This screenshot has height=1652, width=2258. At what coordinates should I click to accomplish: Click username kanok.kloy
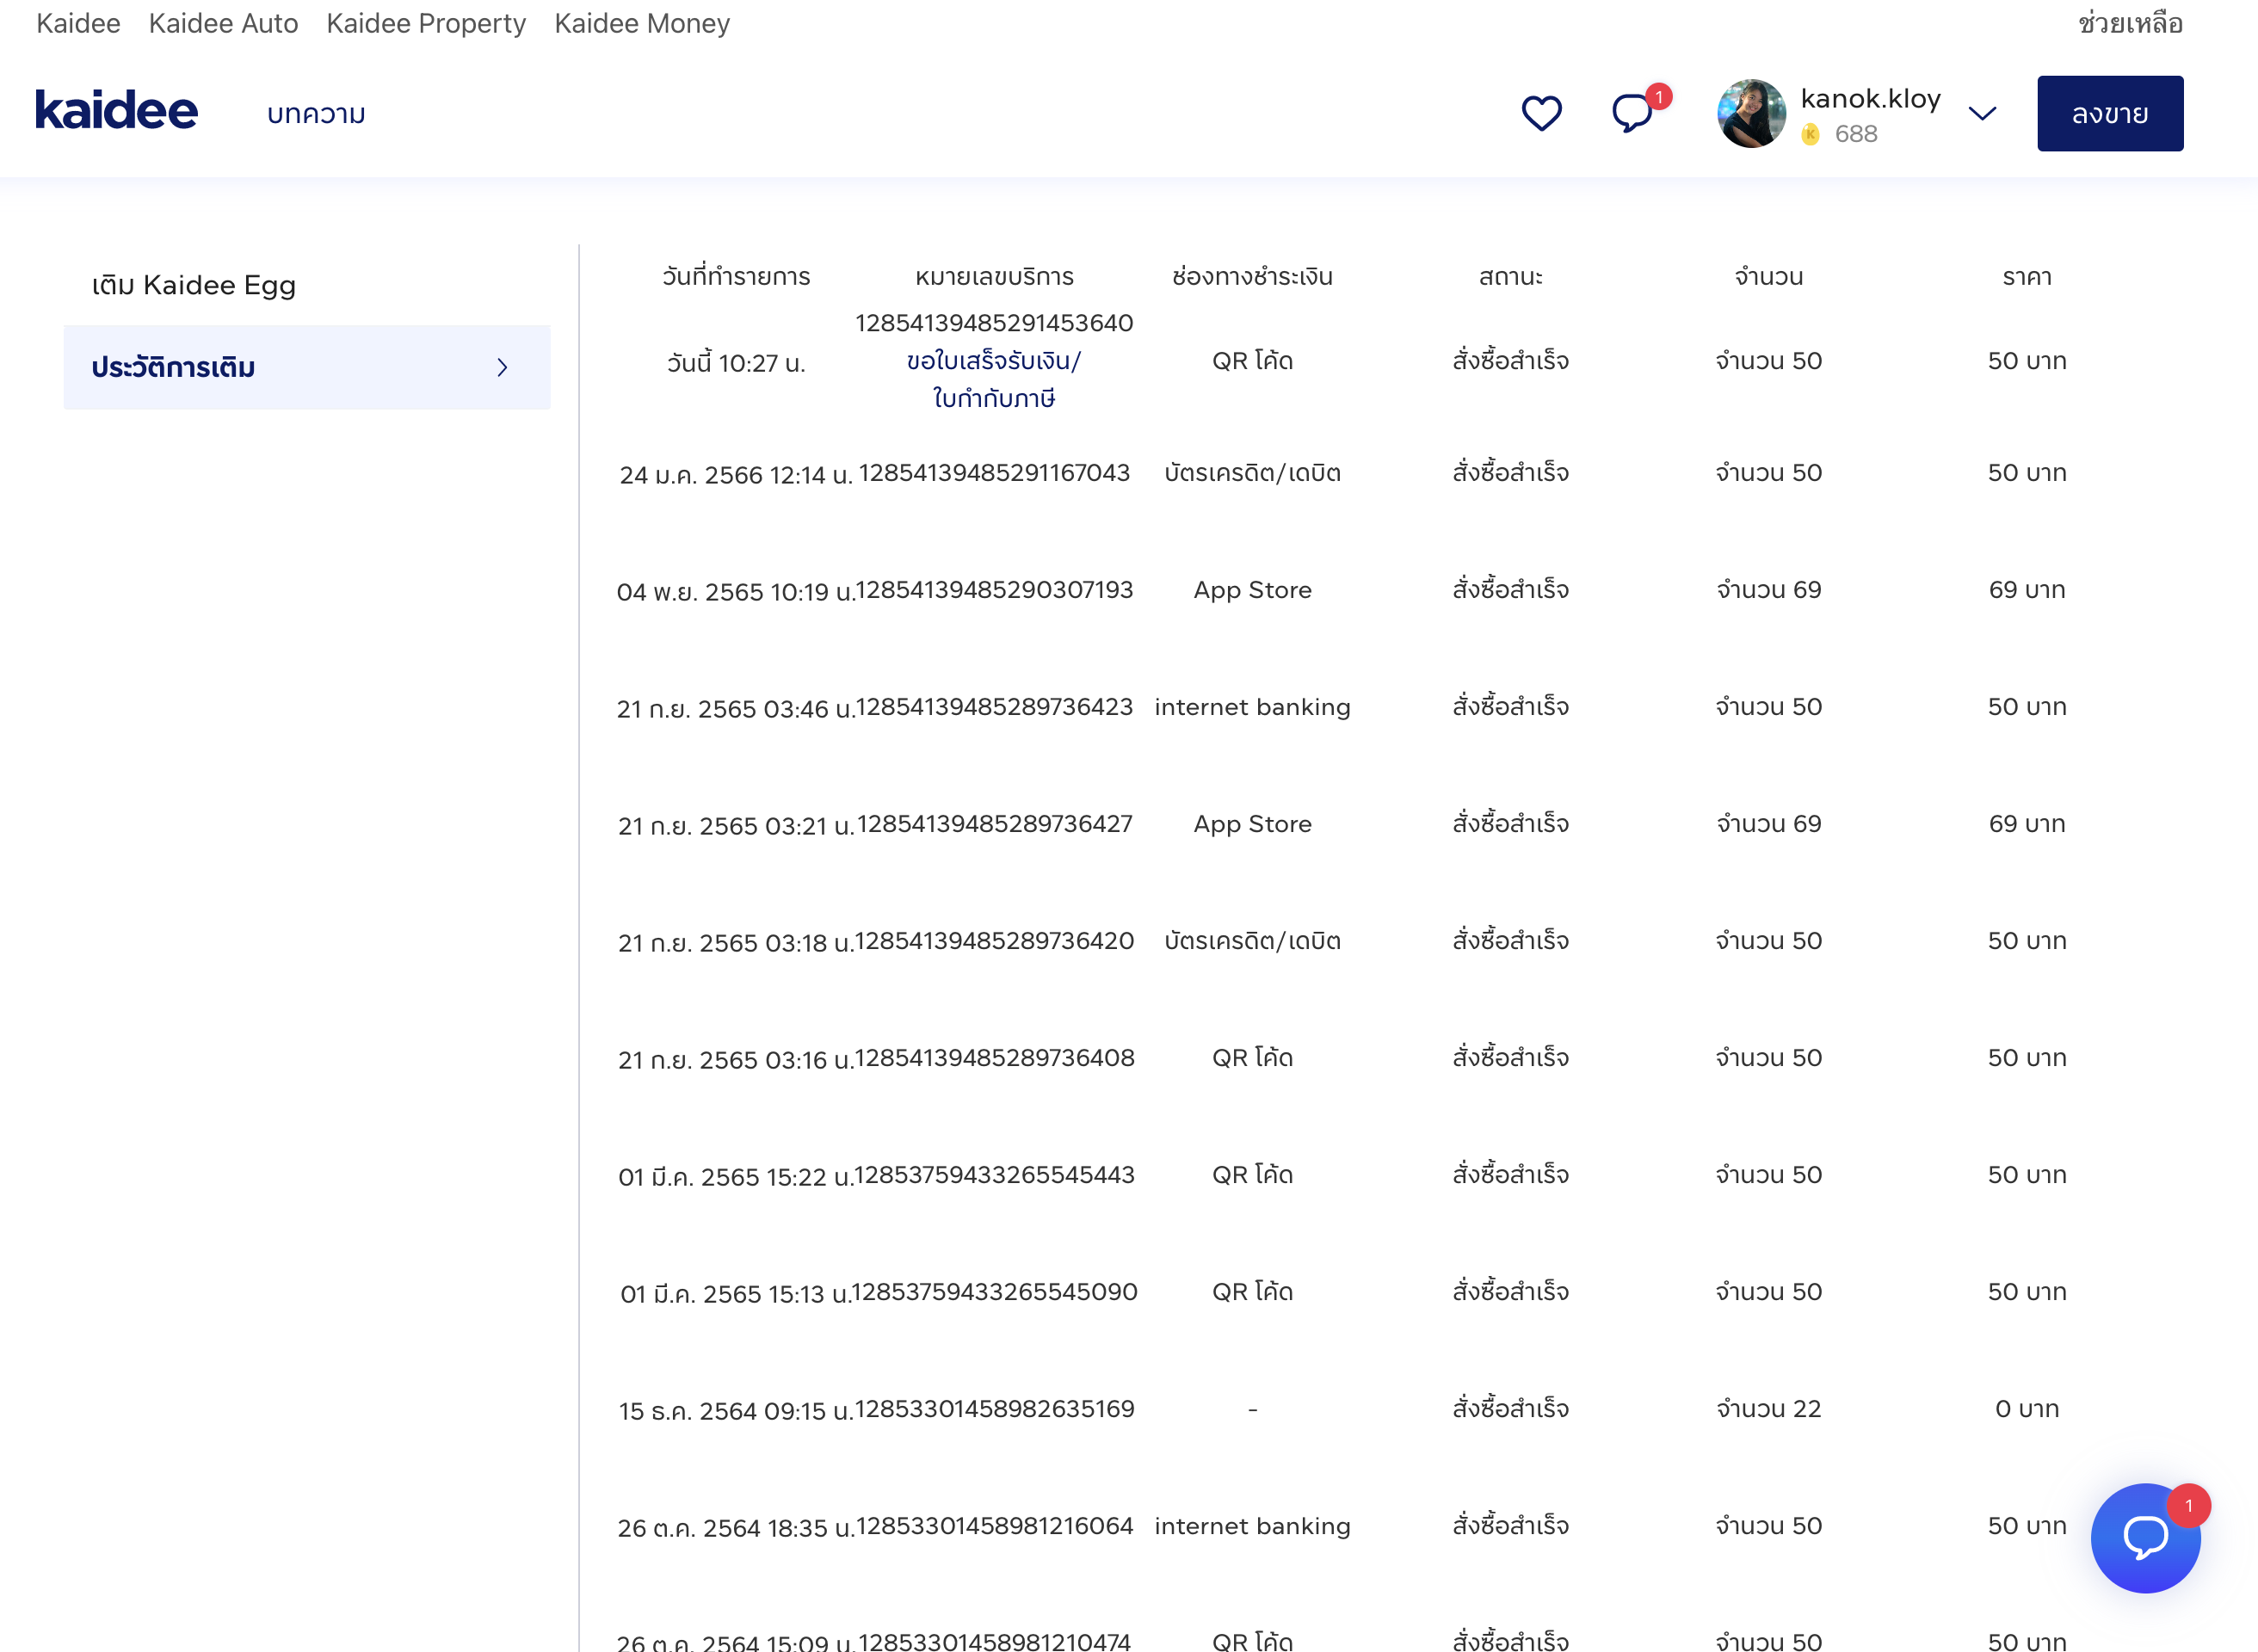click(x=1870, y=98)
